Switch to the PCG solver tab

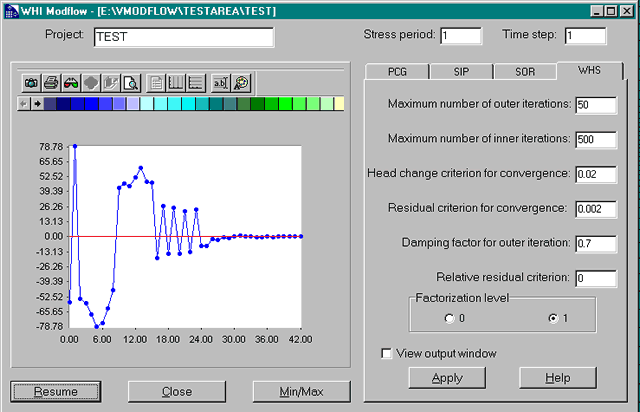pos(397,72)
